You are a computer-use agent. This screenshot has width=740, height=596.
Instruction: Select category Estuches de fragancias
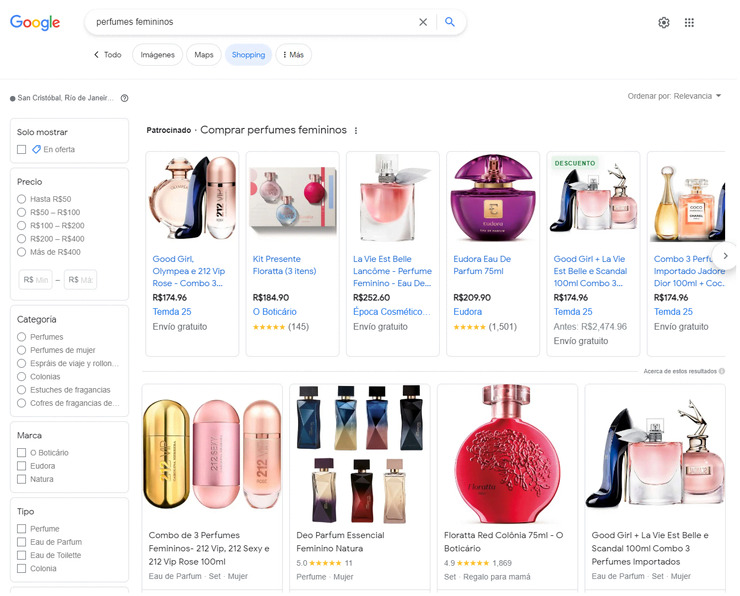tap(21, 389)
